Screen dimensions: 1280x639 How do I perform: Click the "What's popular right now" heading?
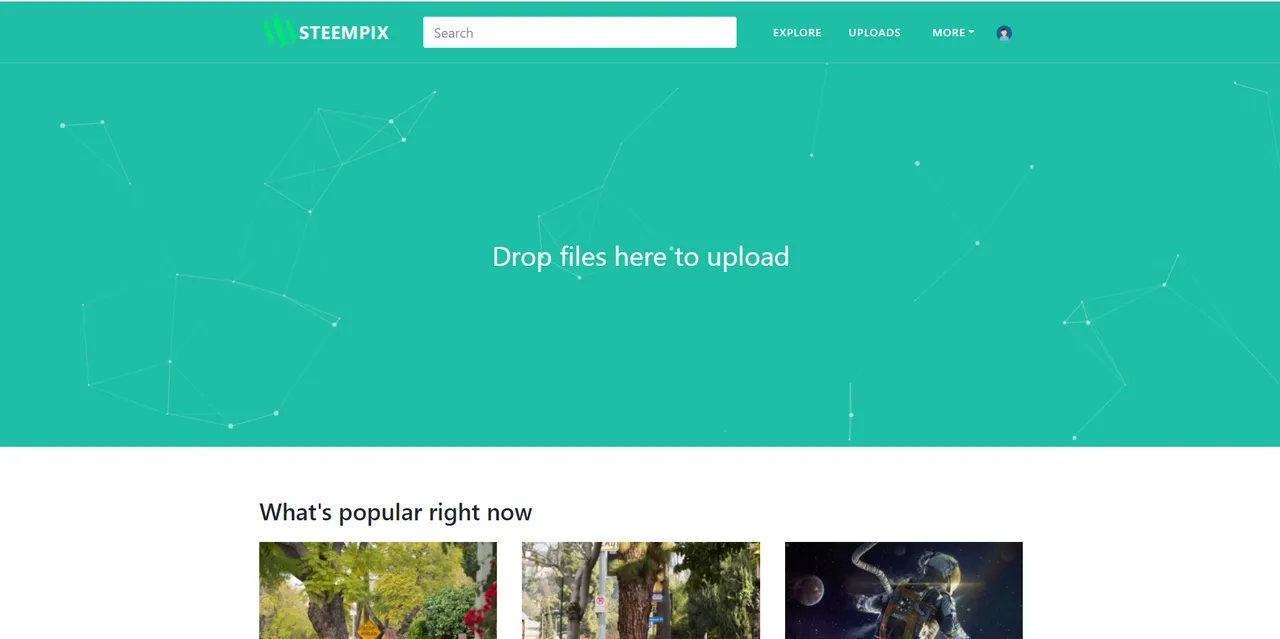pos(396,512)
